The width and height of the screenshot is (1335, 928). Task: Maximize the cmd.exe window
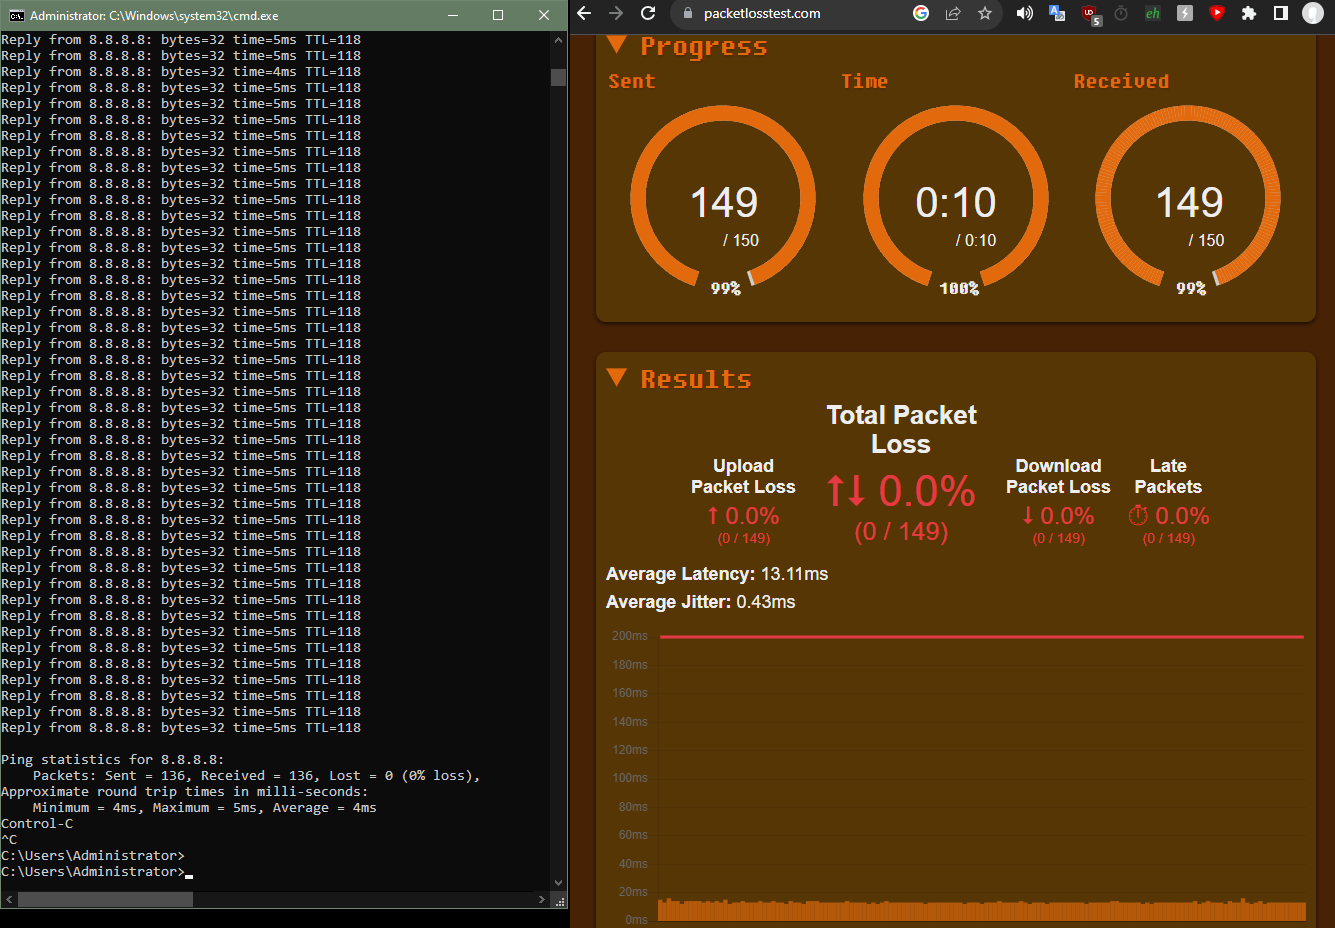tap(498, 15)
